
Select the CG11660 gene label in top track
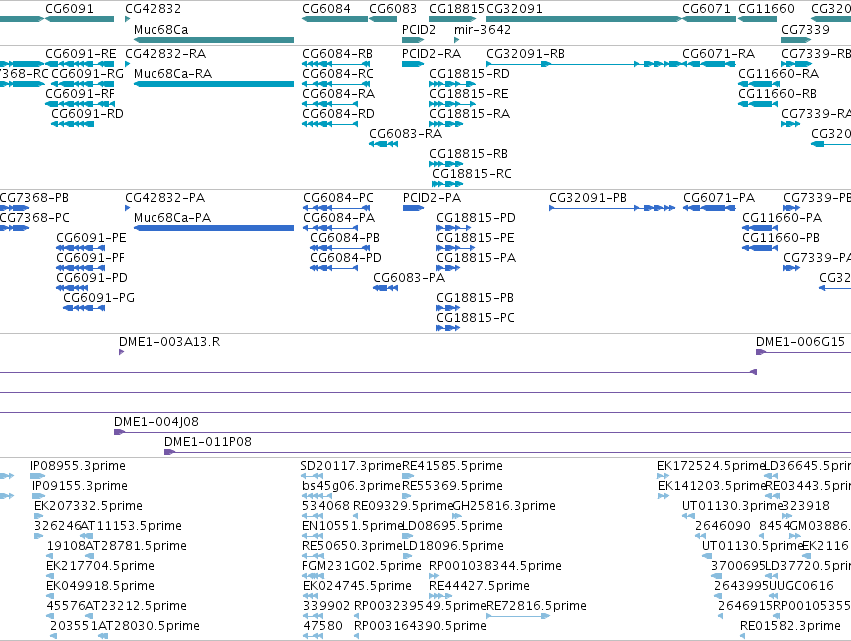766,9
